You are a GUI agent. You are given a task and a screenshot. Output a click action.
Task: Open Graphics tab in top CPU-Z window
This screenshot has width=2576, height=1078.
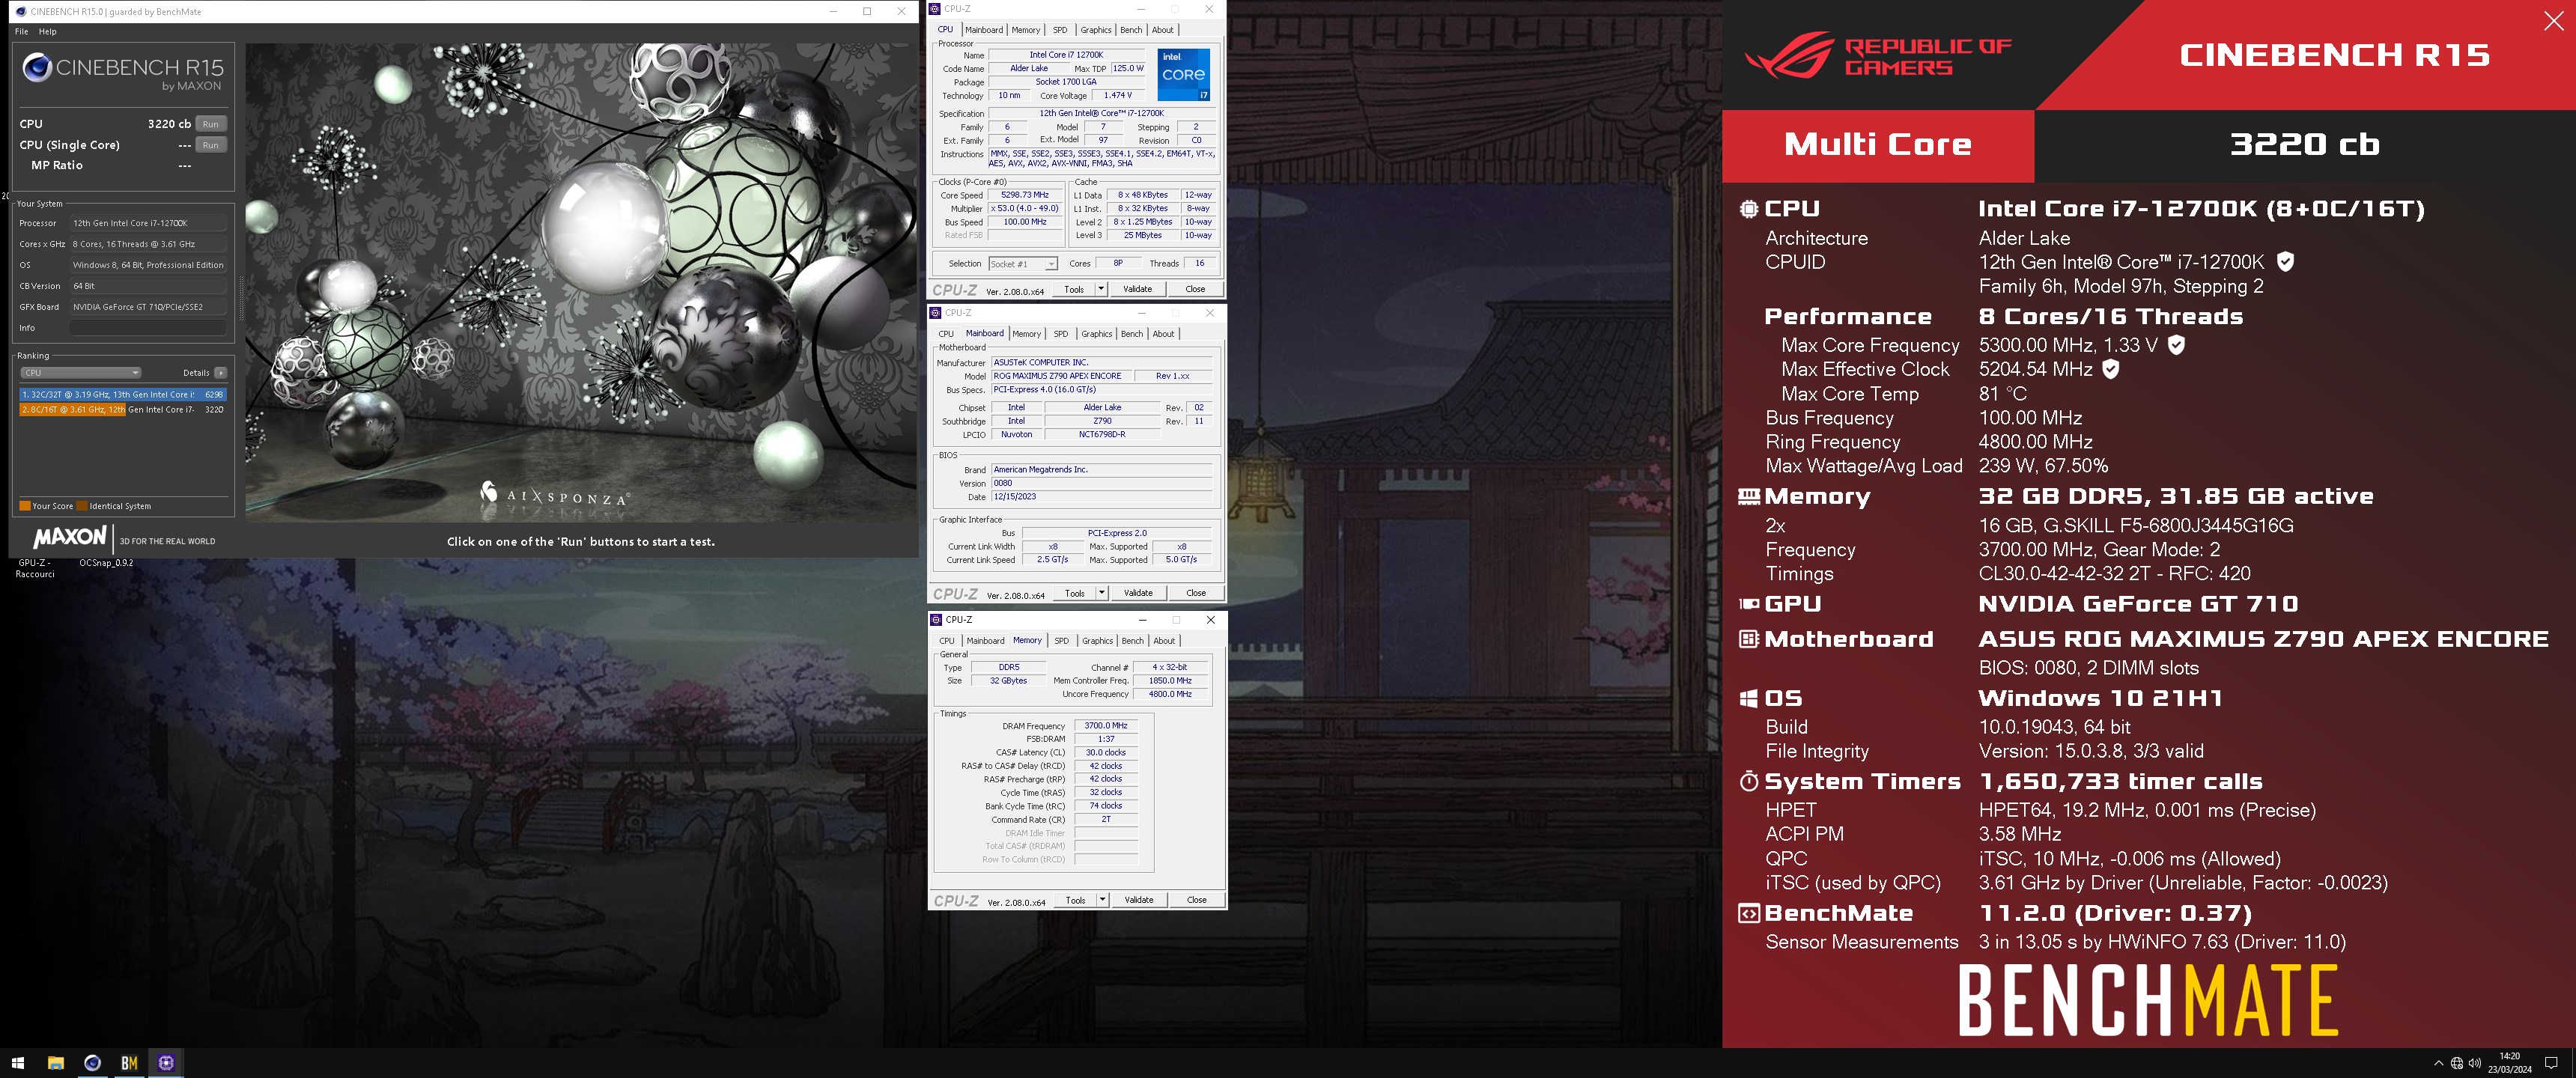click(x=1096, y=30)
